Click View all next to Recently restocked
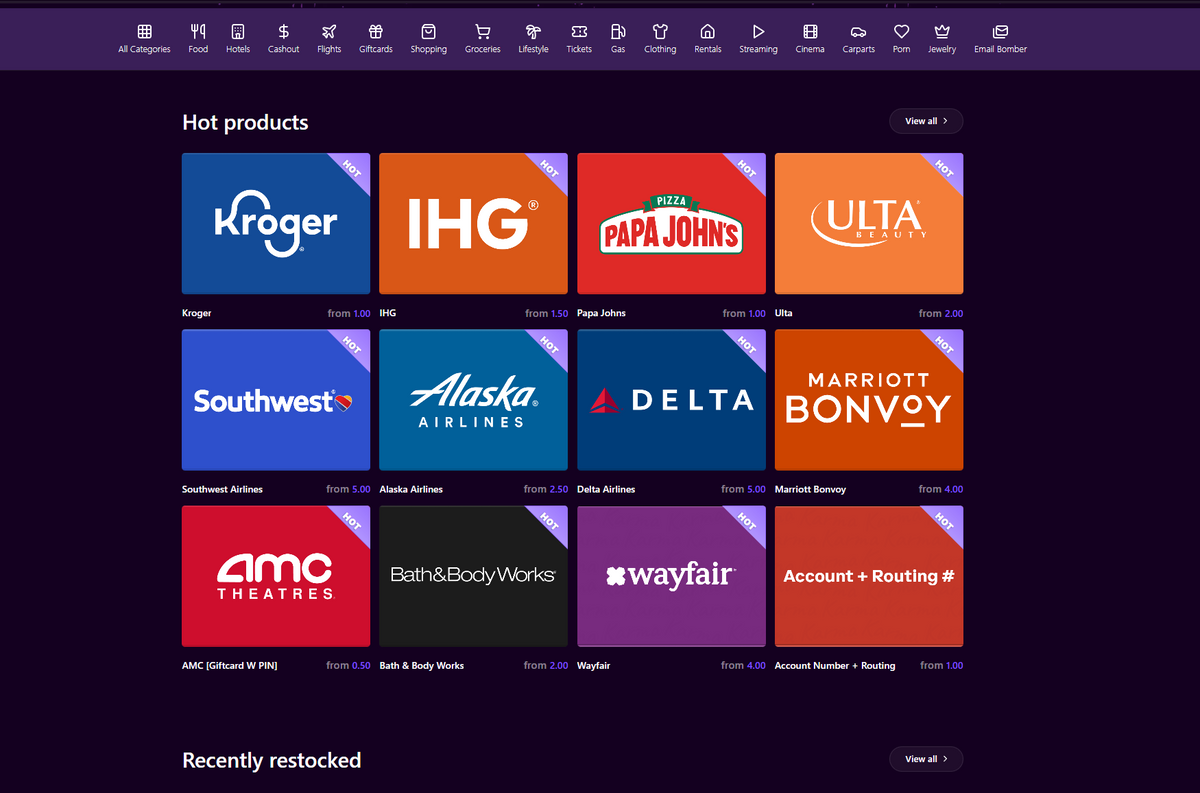The image size is (1200, 793). pyautogui.click(x=926, y=759)
